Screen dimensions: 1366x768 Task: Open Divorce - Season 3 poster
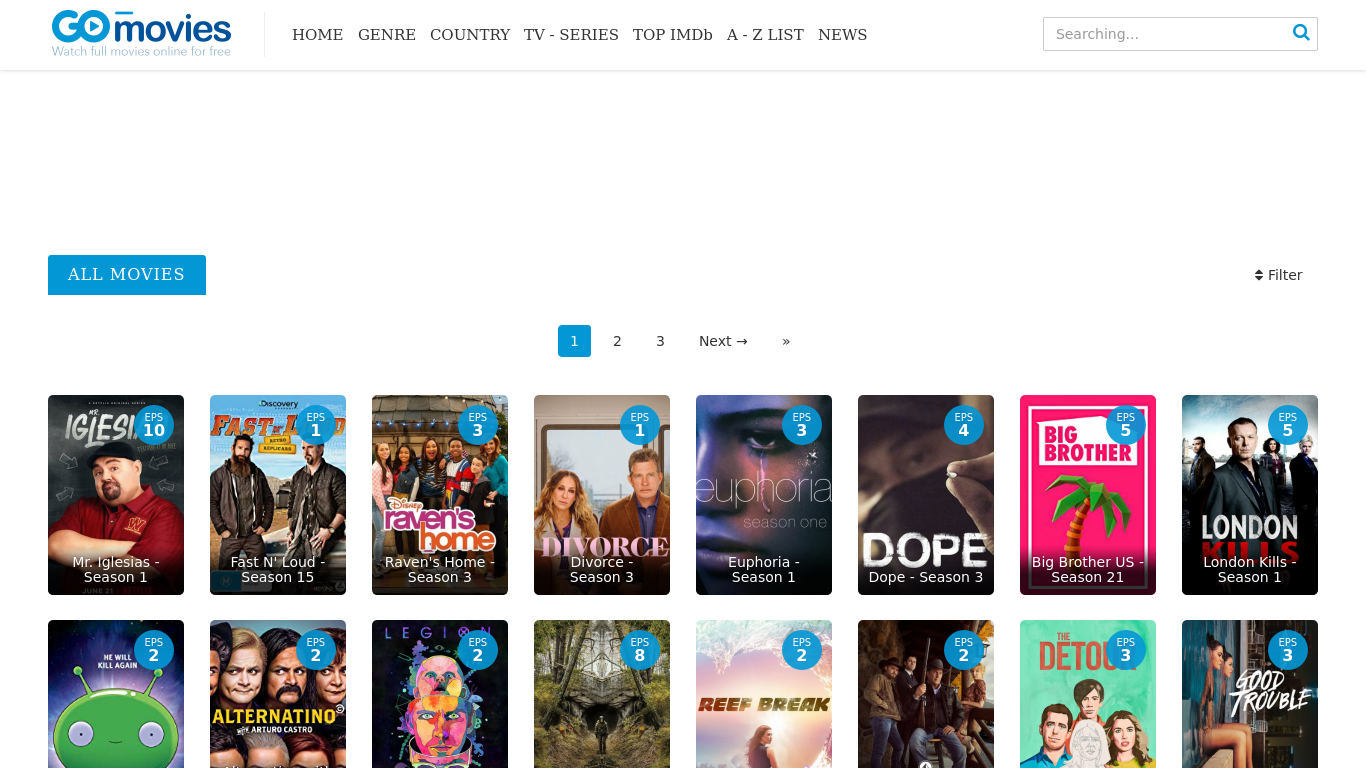[602, 495]
